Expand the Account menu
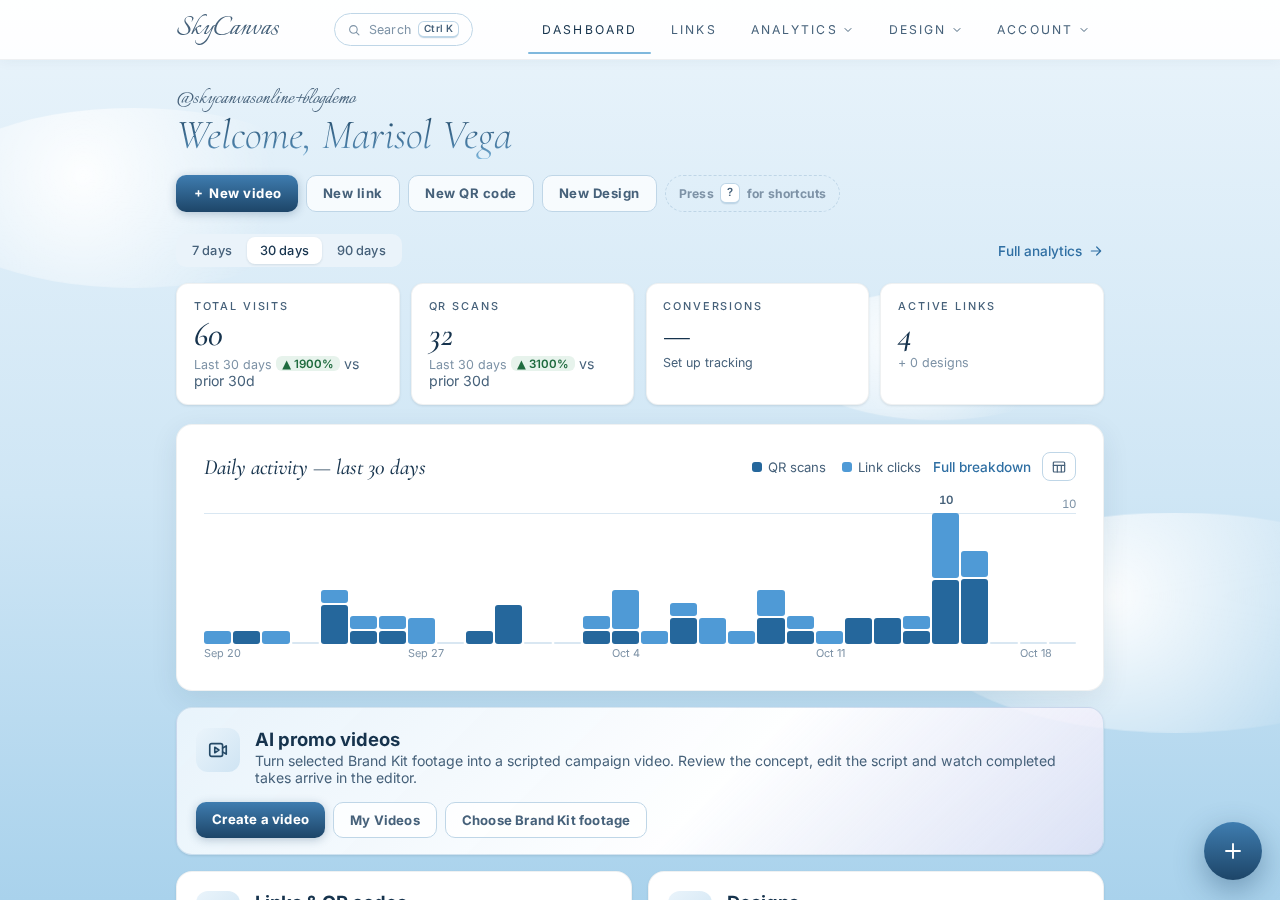This screenshot has height=900, width=1280. (x=1043, y=30)
